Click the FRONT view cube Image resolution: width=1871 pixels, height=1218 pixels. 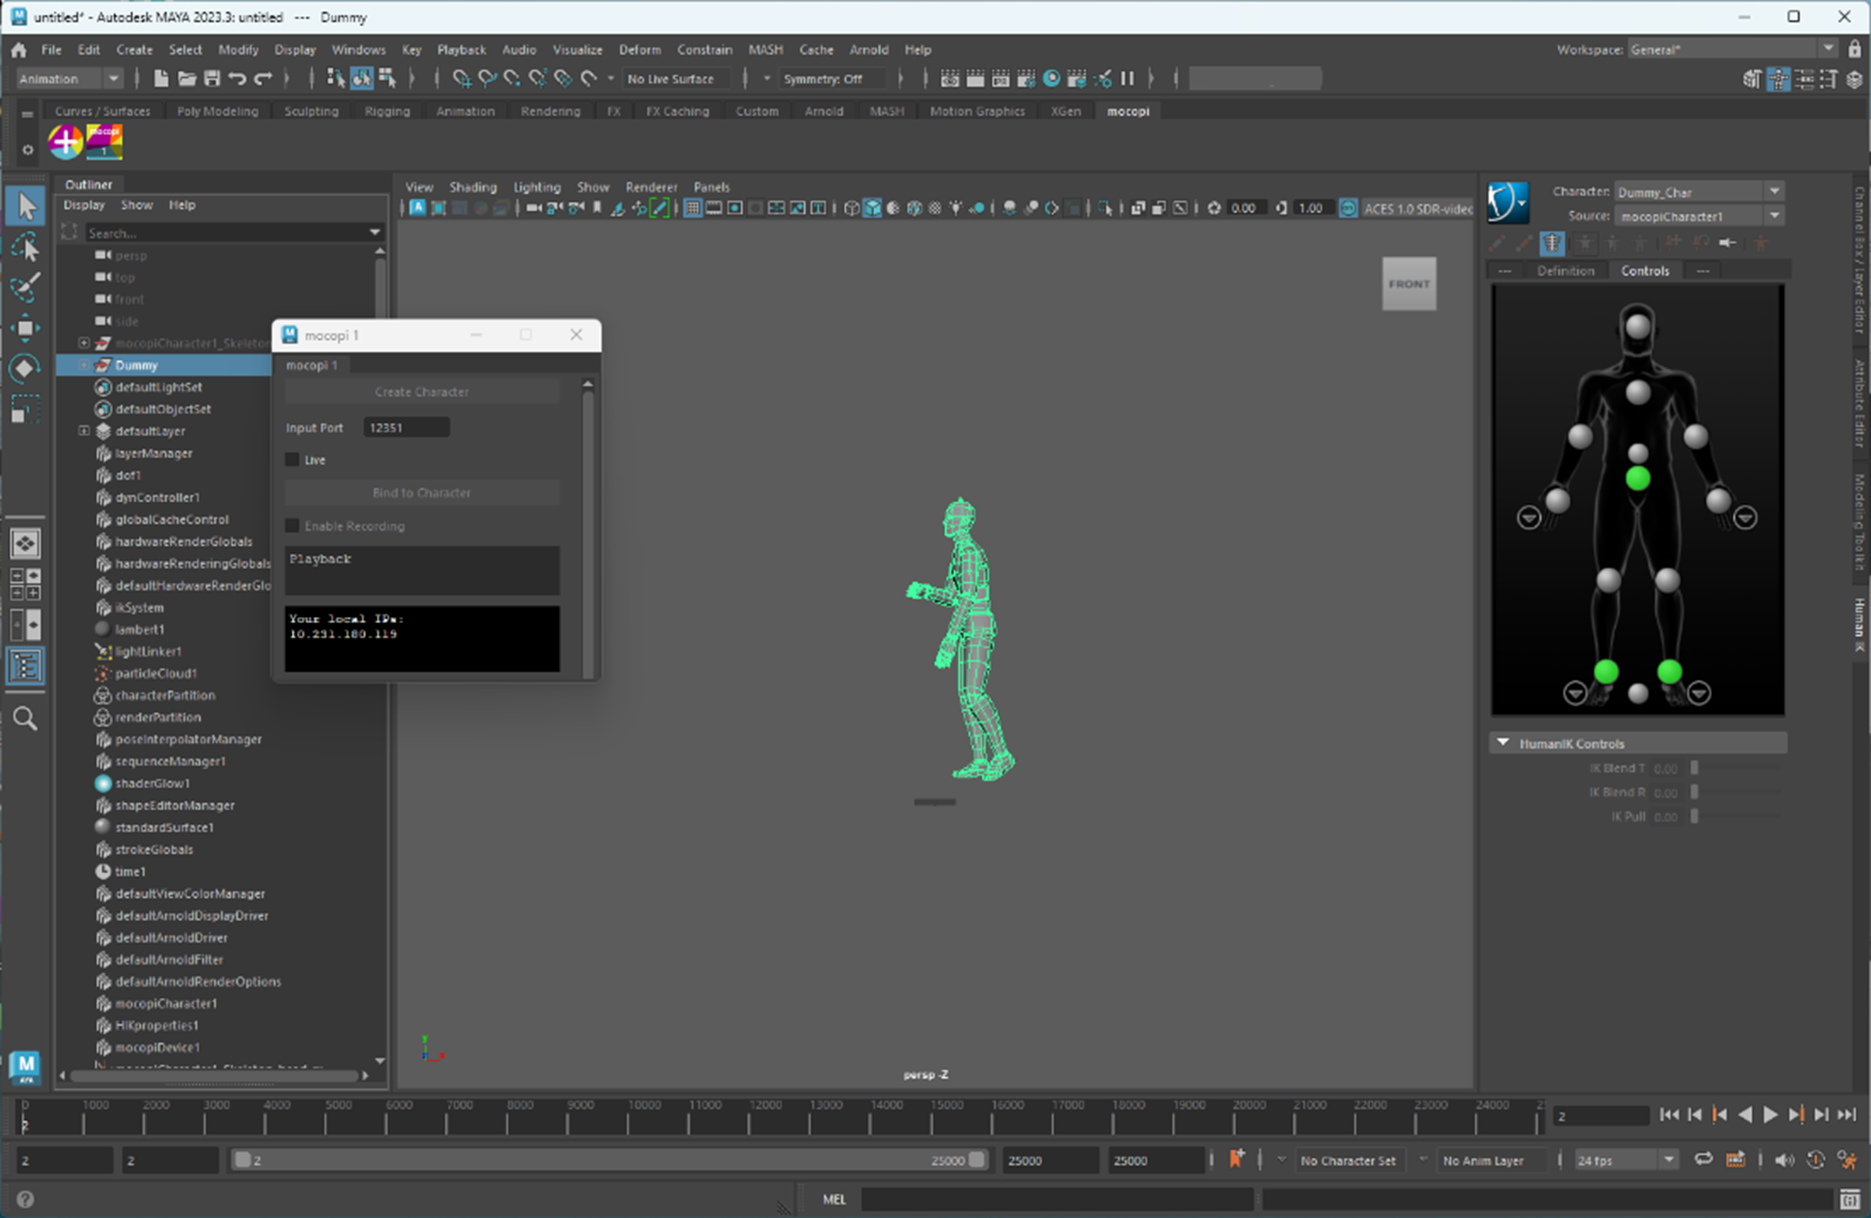click(1408, 284)
